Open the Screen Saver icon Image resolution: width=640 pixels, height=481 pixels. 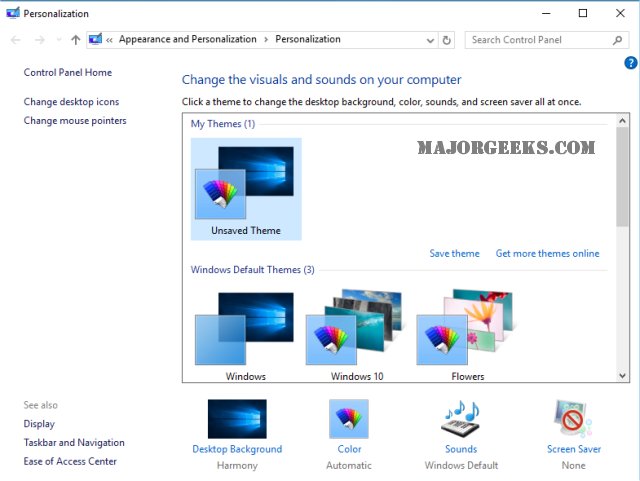click(573, 419)
